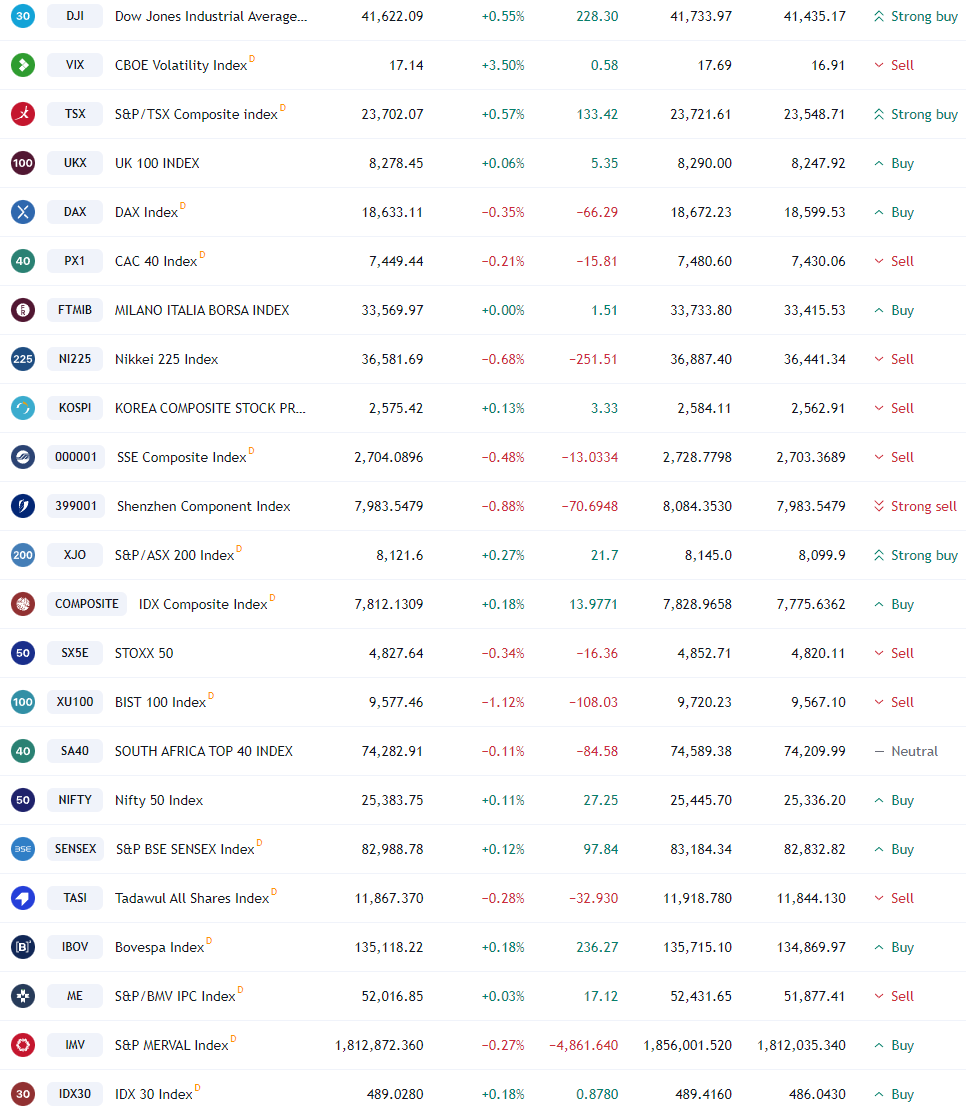Open the Dow Jones Industrial Average link
The image size is (966, 1107).
211,16
